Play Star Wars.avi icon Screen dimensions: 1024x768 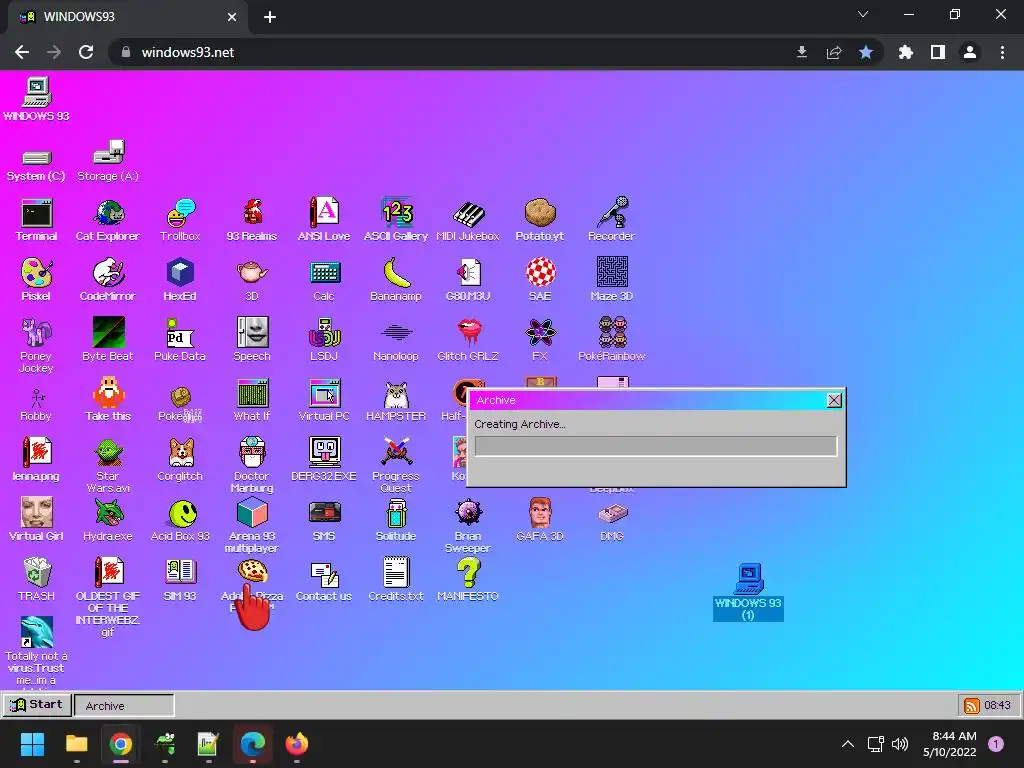click(x=108, y=465)
